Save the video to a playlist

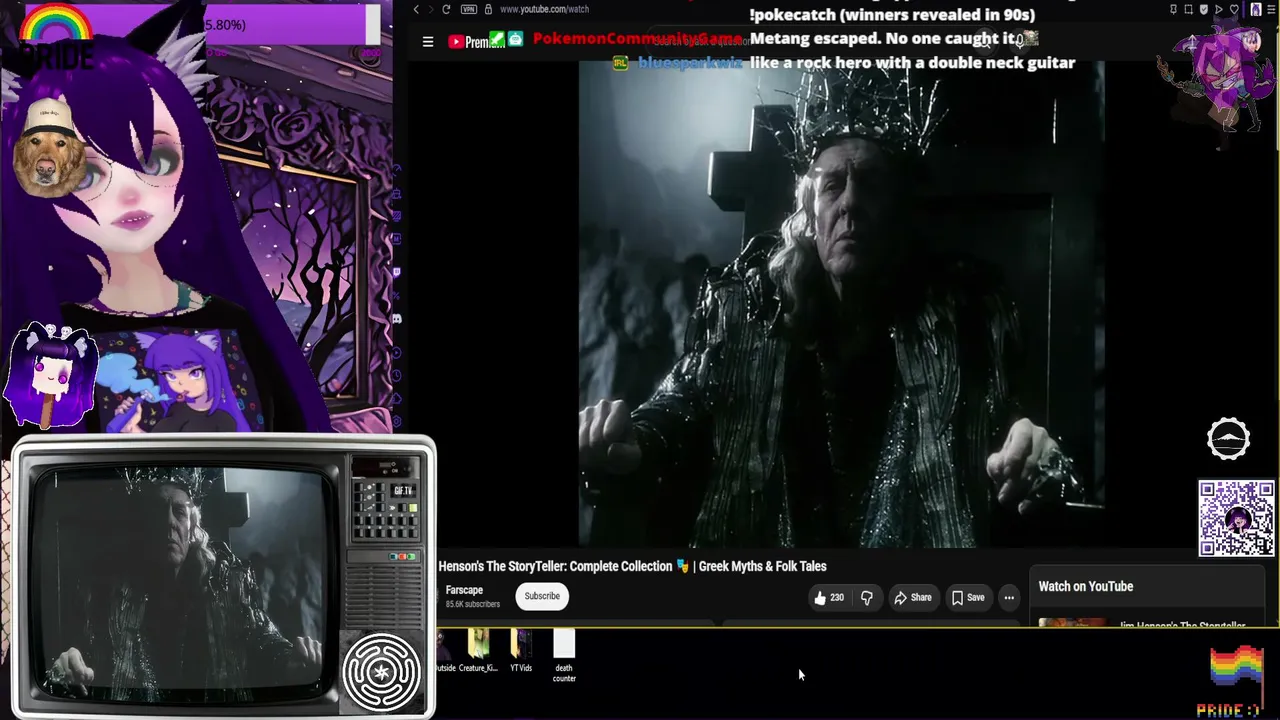point(968,598)
